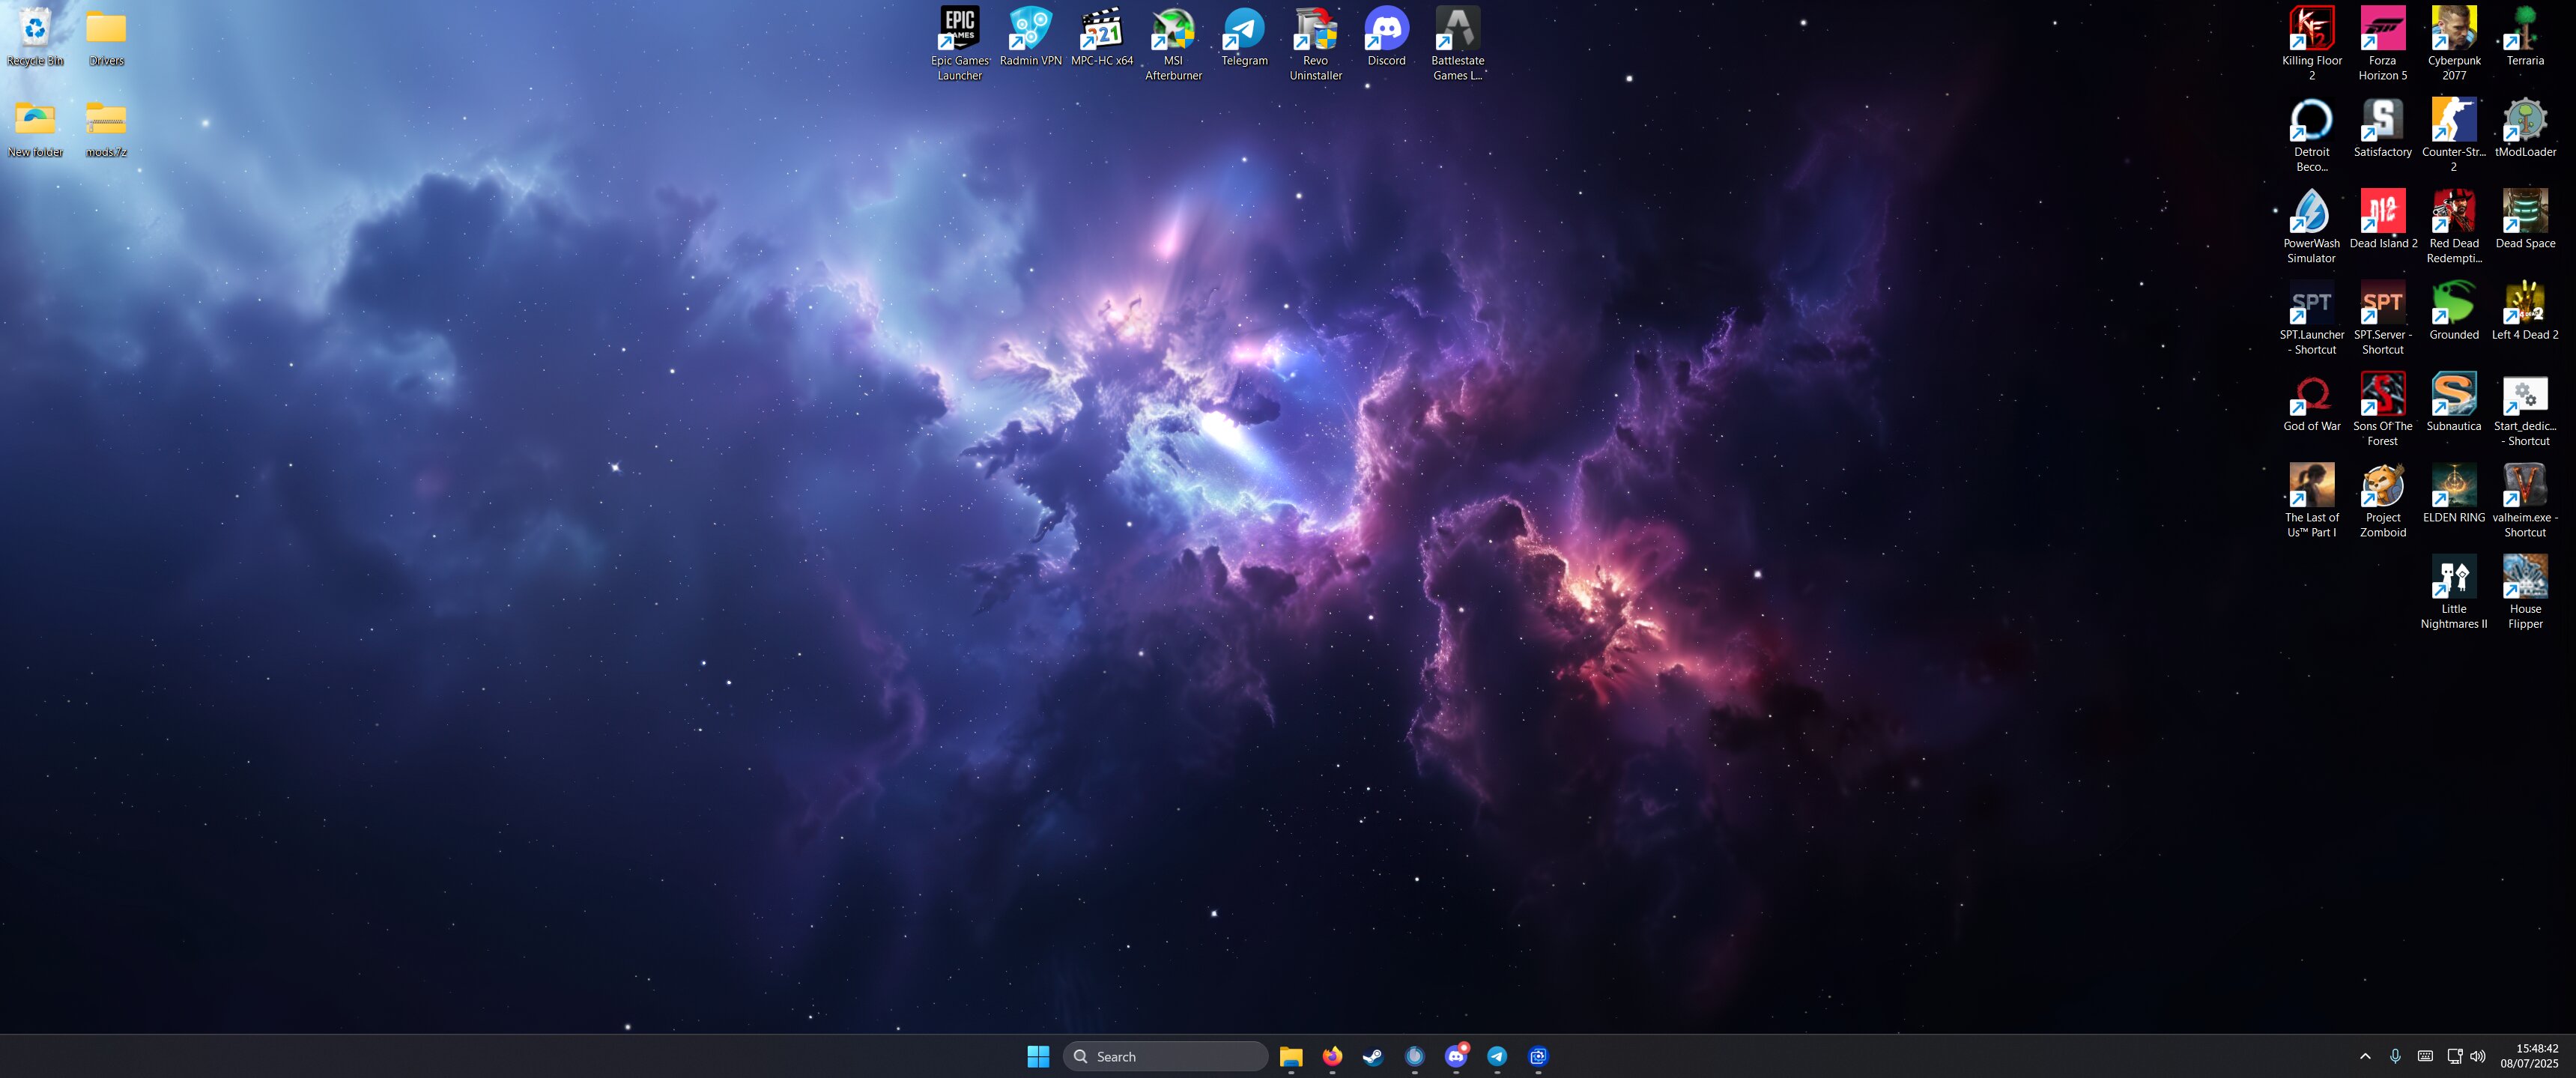This screenshot has height=1078, width=2576.
Task: Select the Dead Space shortcut
Action: coord(2524,219)
